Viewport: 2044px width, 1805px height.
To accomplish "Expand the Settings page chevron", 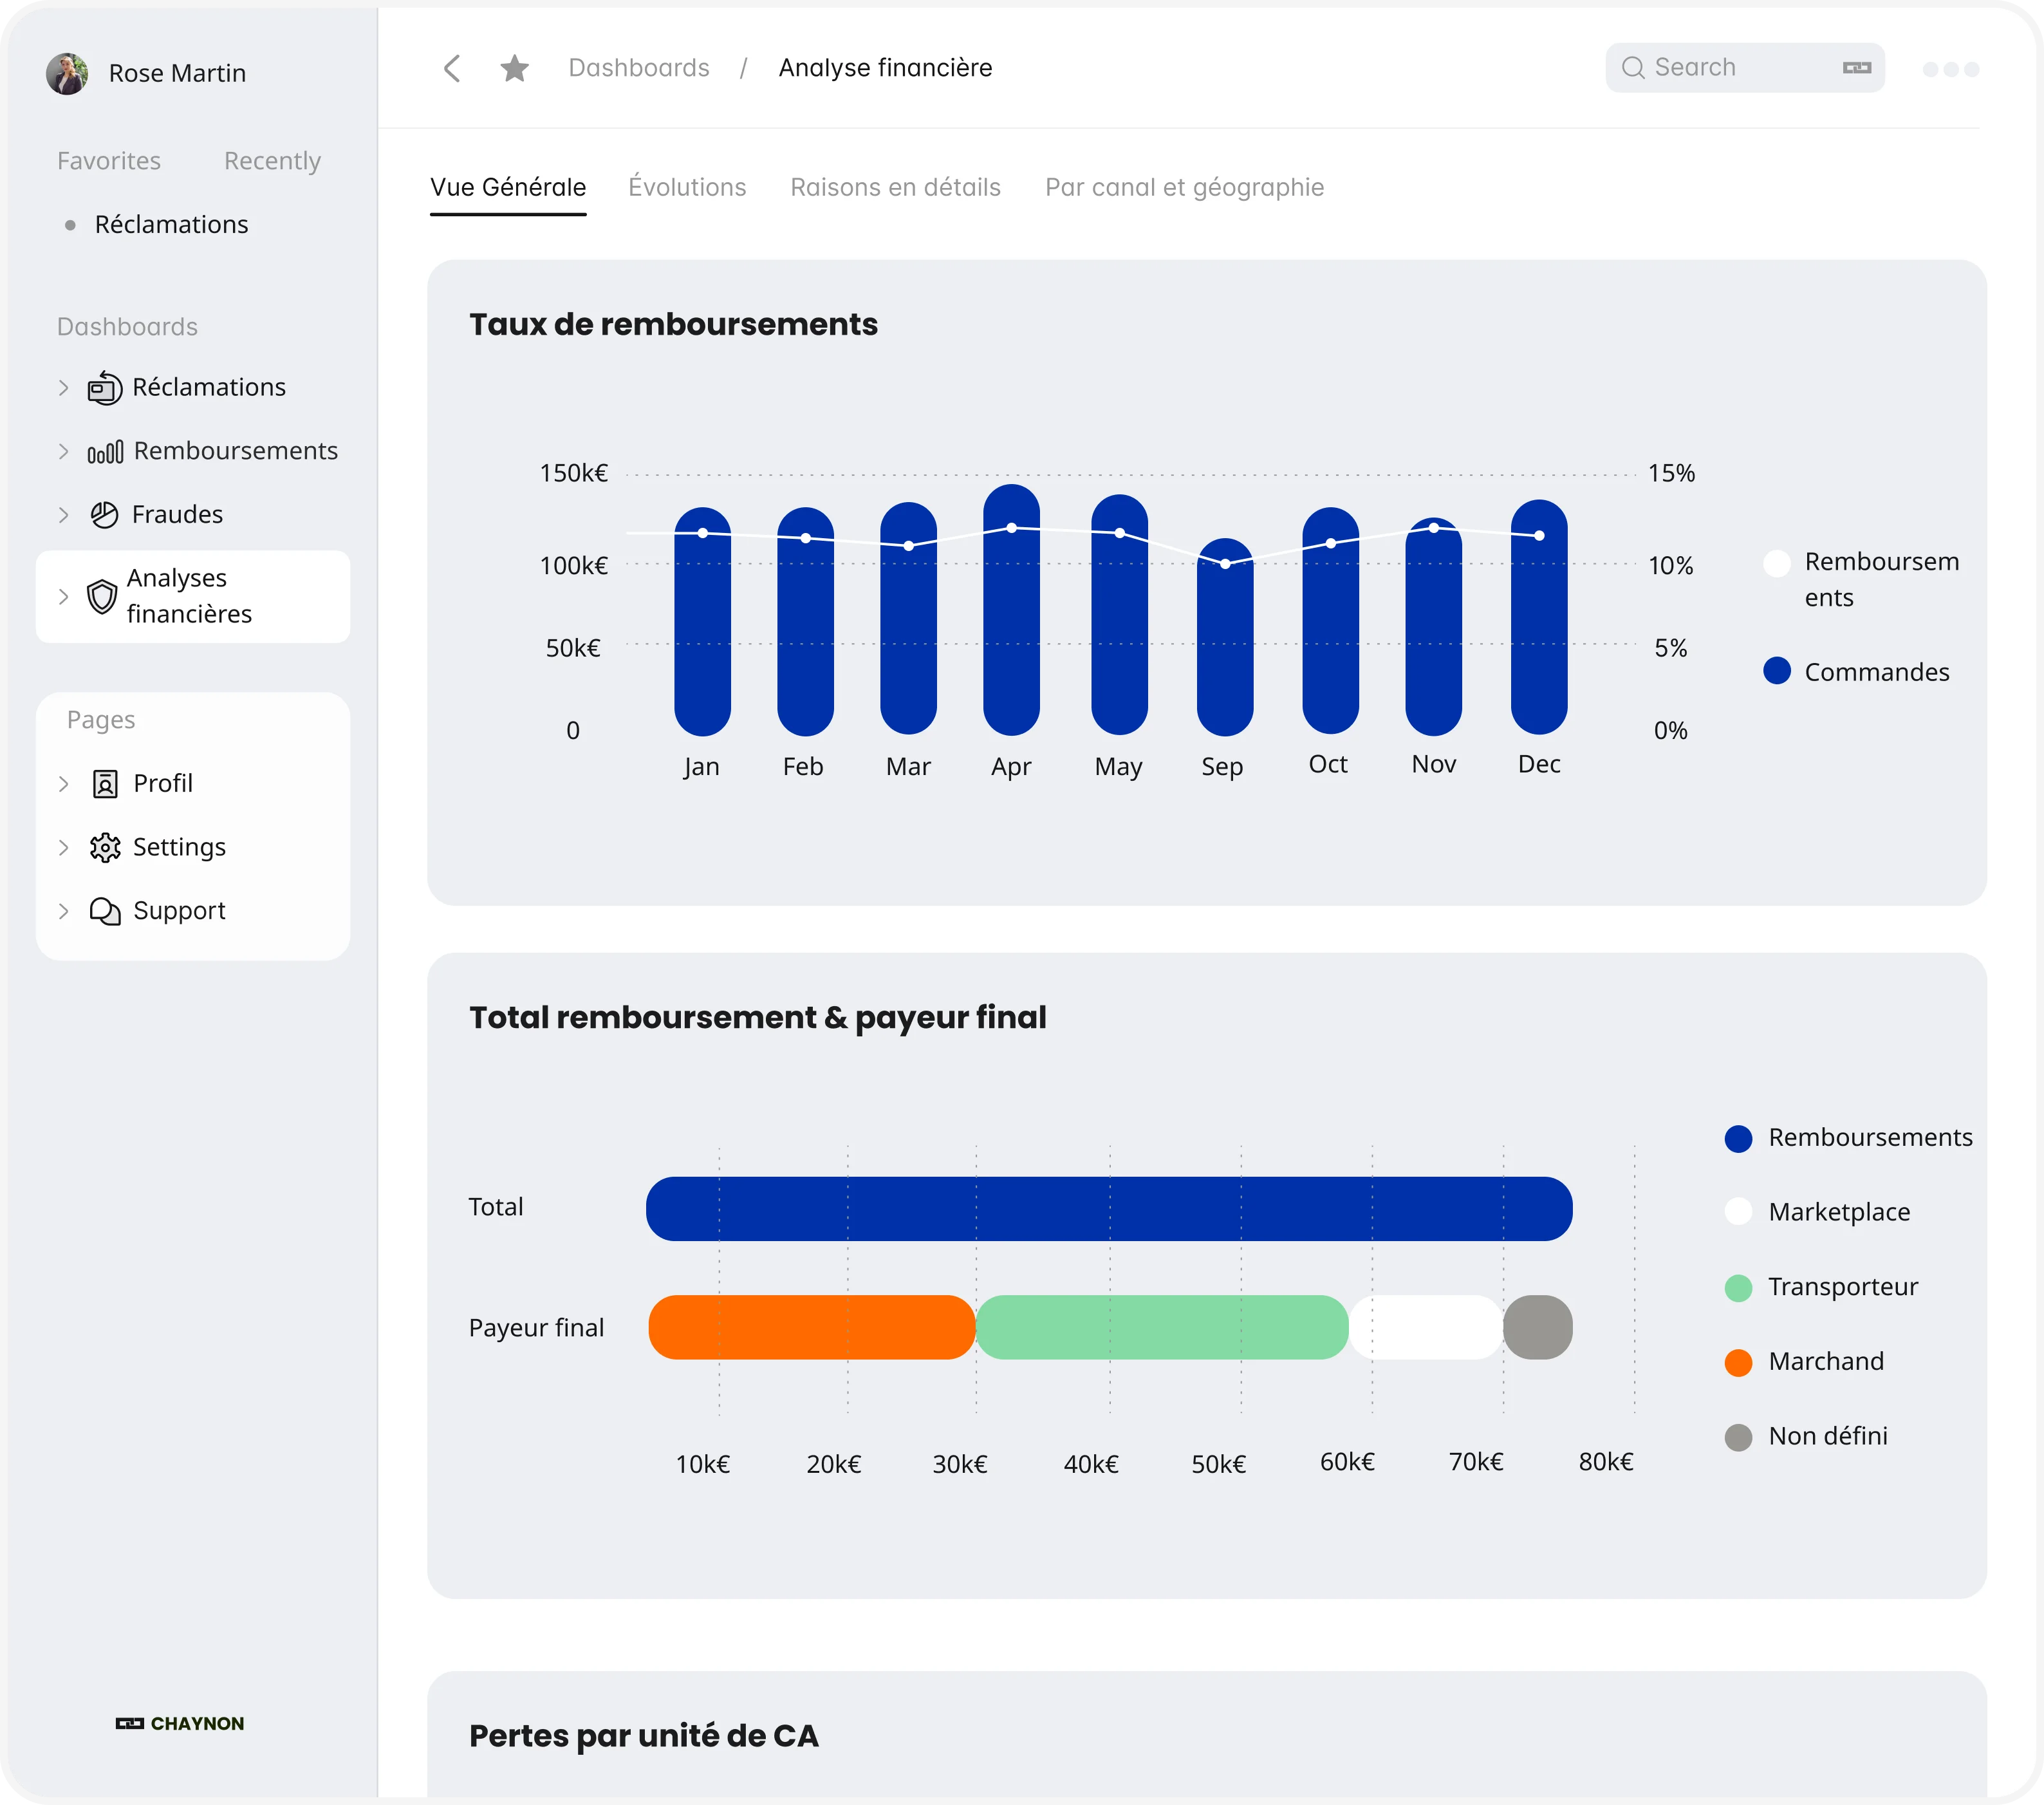I will 63,848.
